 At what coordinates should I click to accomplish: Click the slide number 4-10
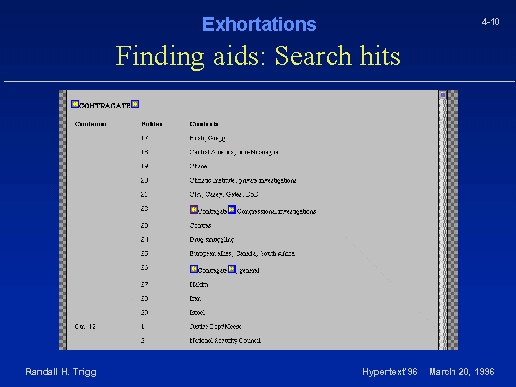(490, 22)
